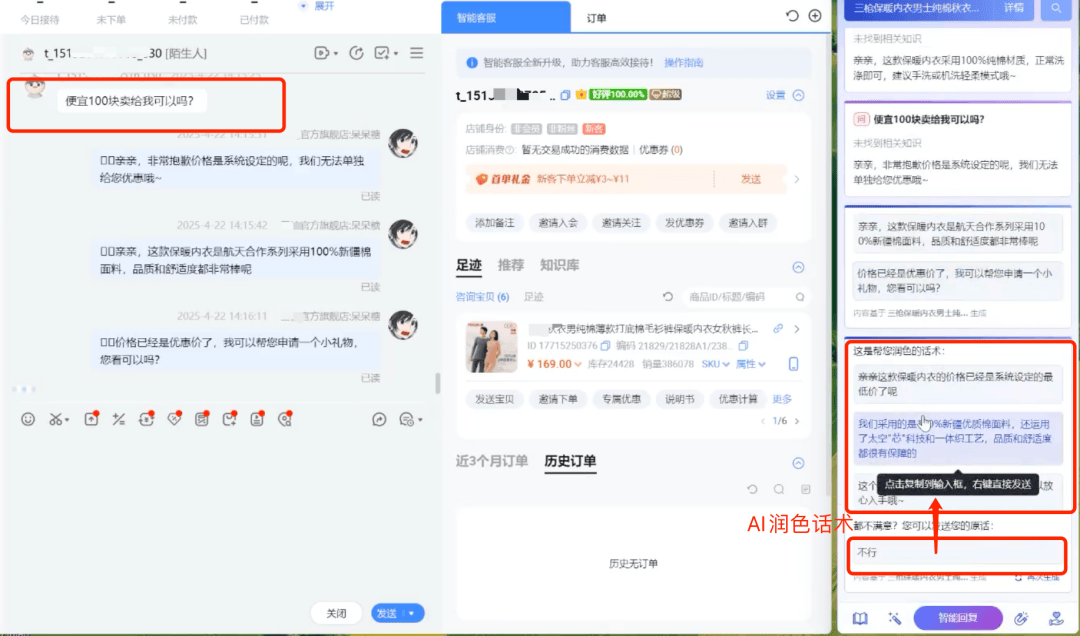Select the 历史订单 tab
Screen dimensions: 1080x636
[570, 461]
